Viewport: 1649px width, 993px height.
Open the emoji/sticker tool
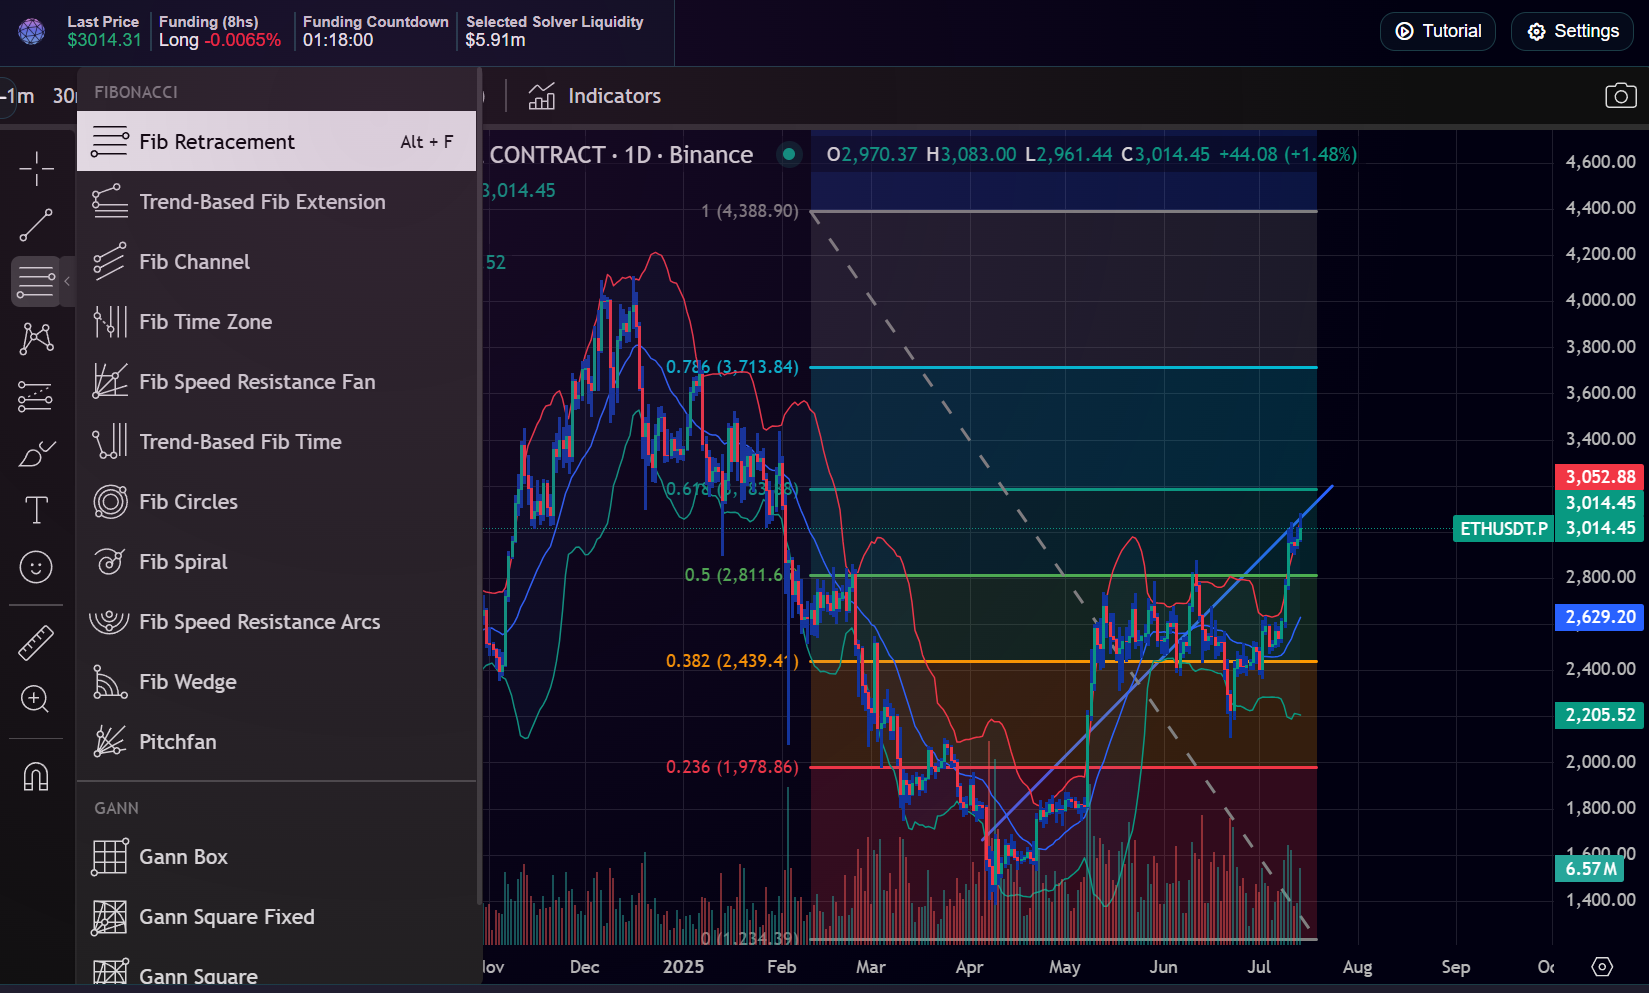[36, 567]
